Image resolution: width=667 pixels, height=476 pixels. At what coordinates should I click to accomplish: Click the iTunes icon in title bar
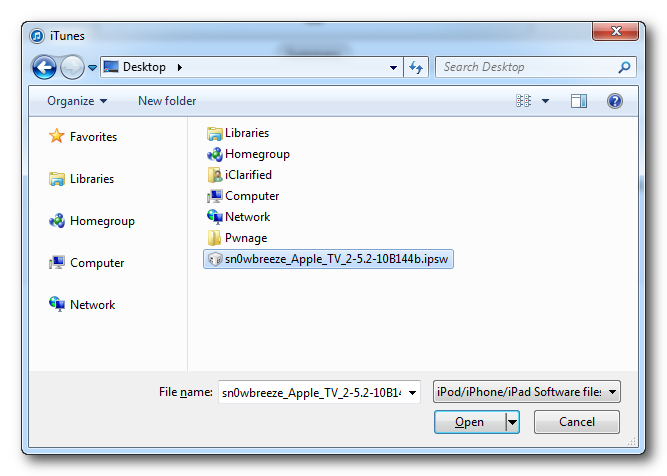click(x=37, y=36)
